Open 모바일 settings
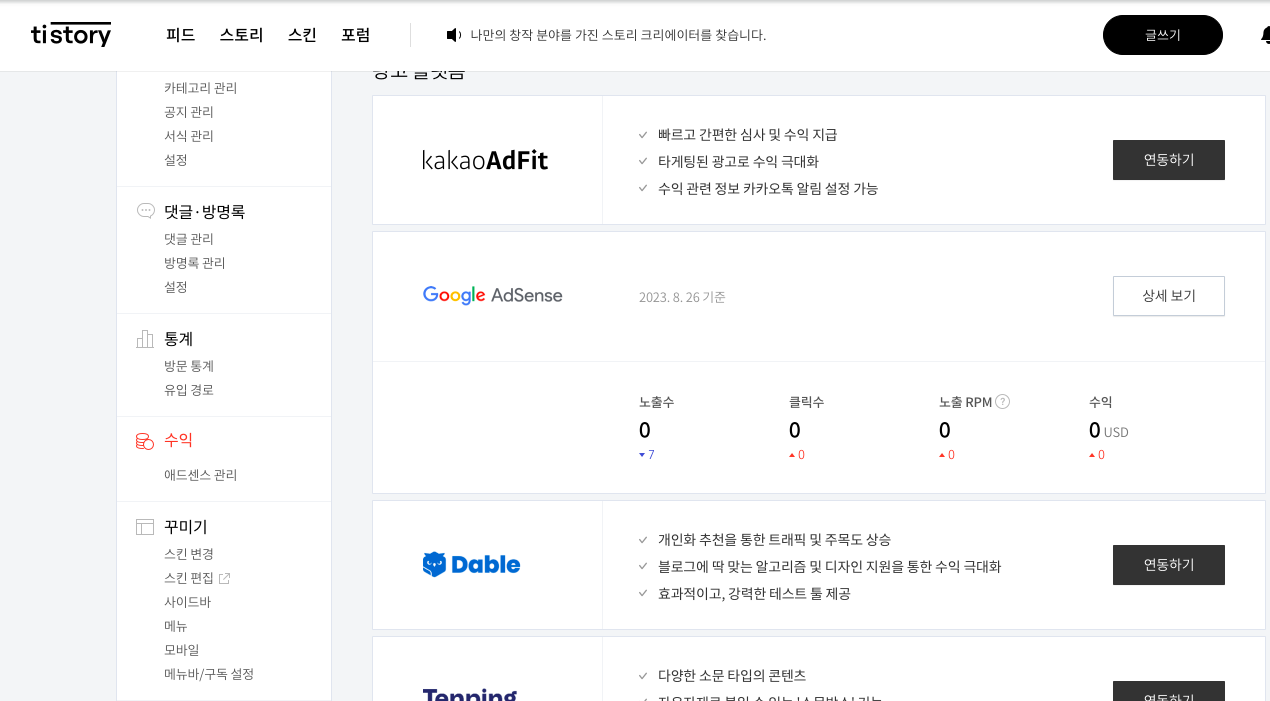This screenshot has width=1270, height=701. click(182, 650)
